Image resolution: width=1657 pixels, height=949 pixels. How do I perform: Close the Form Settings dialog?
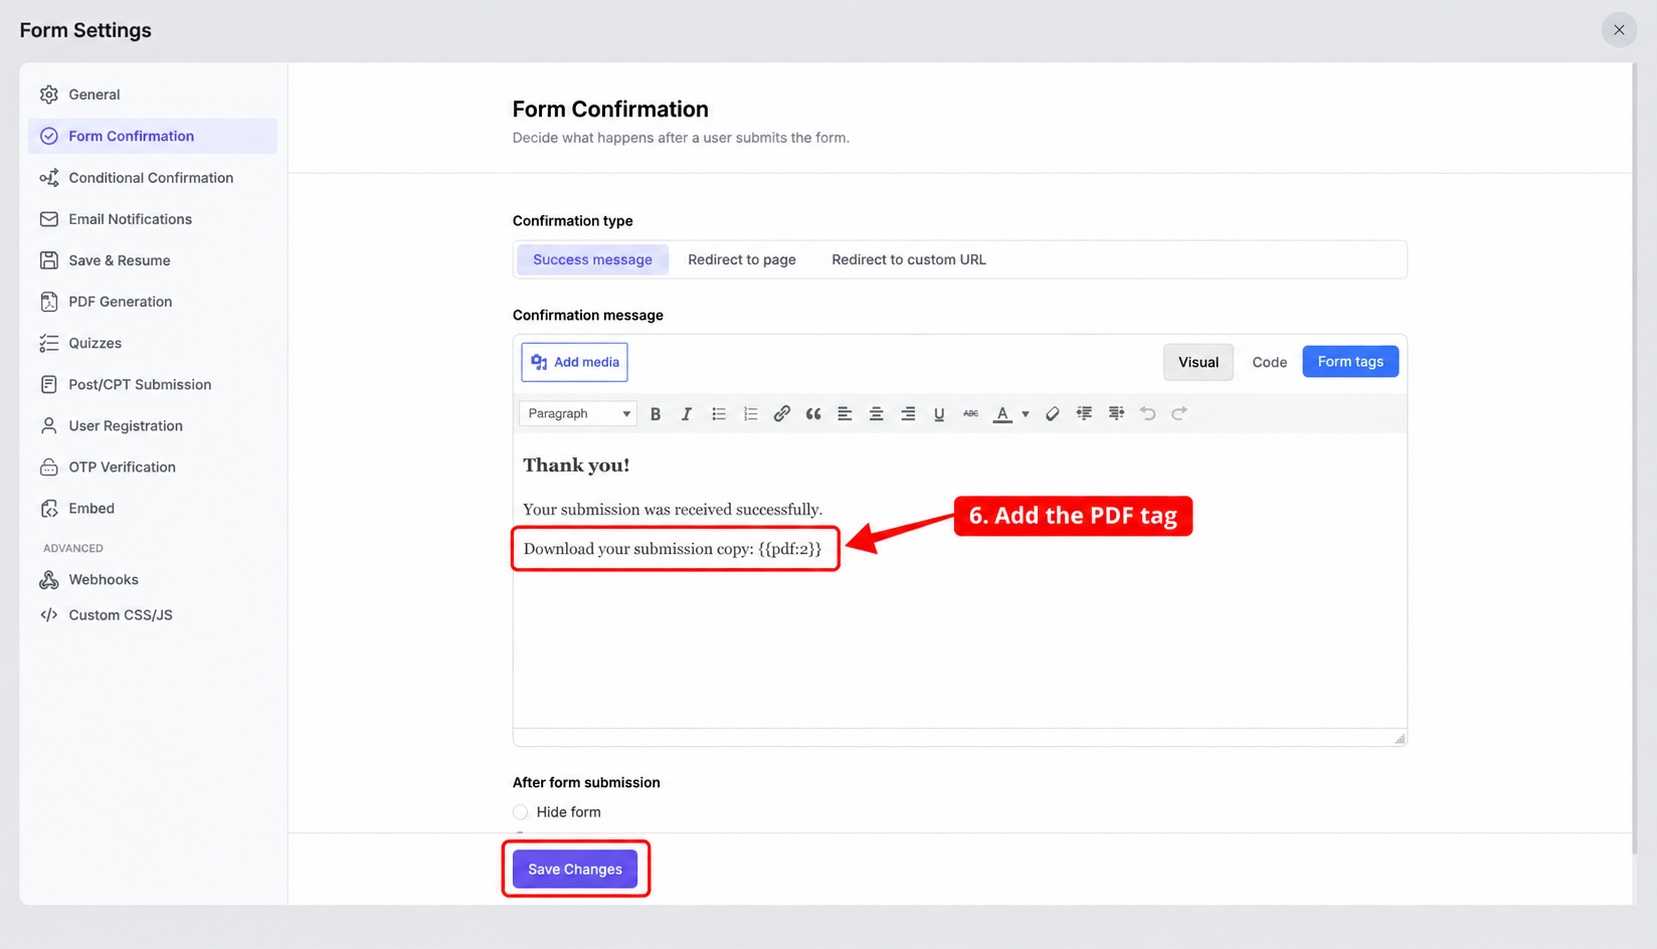pyautogui.click(x=1619, y=30)
